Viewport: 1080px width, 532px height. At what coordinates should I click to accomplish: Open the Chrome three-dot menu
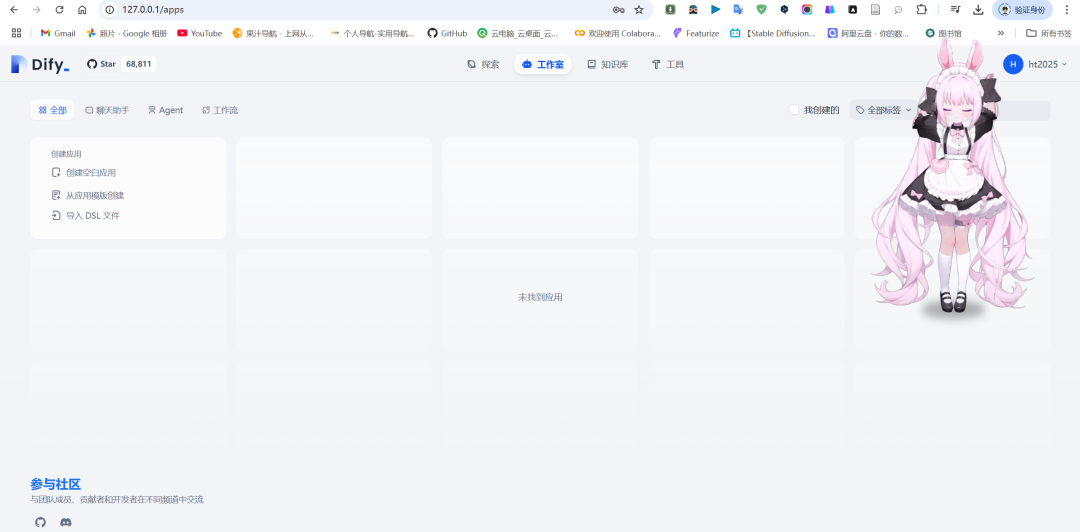(x=1066, y=10)
